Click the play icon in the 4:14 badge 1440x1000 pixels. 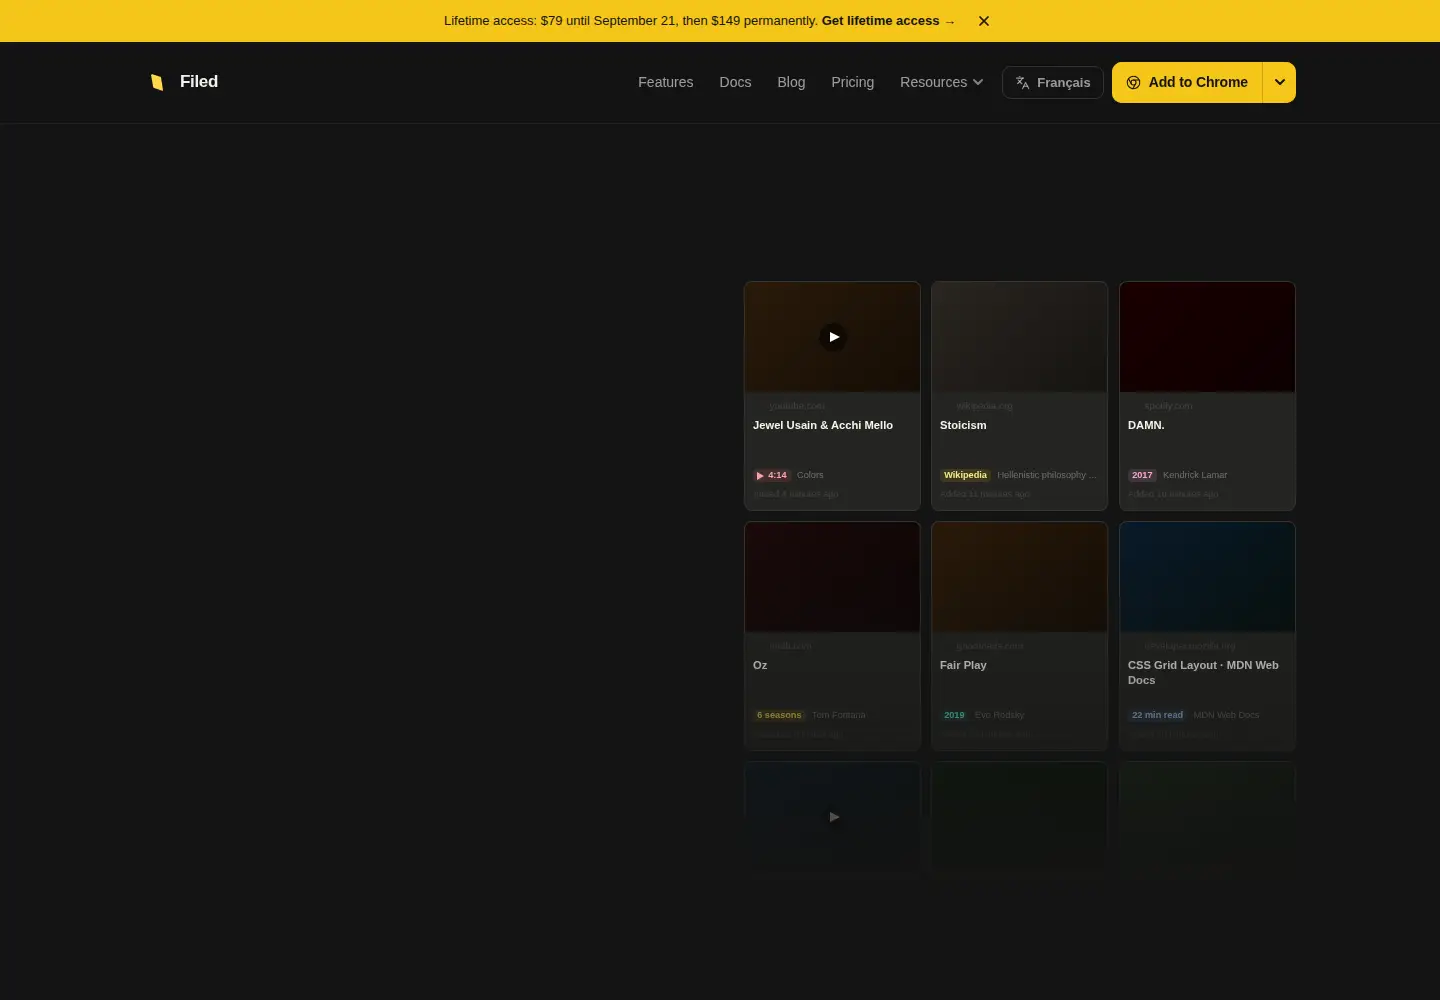pyautogui.click(x=760, y=475)
